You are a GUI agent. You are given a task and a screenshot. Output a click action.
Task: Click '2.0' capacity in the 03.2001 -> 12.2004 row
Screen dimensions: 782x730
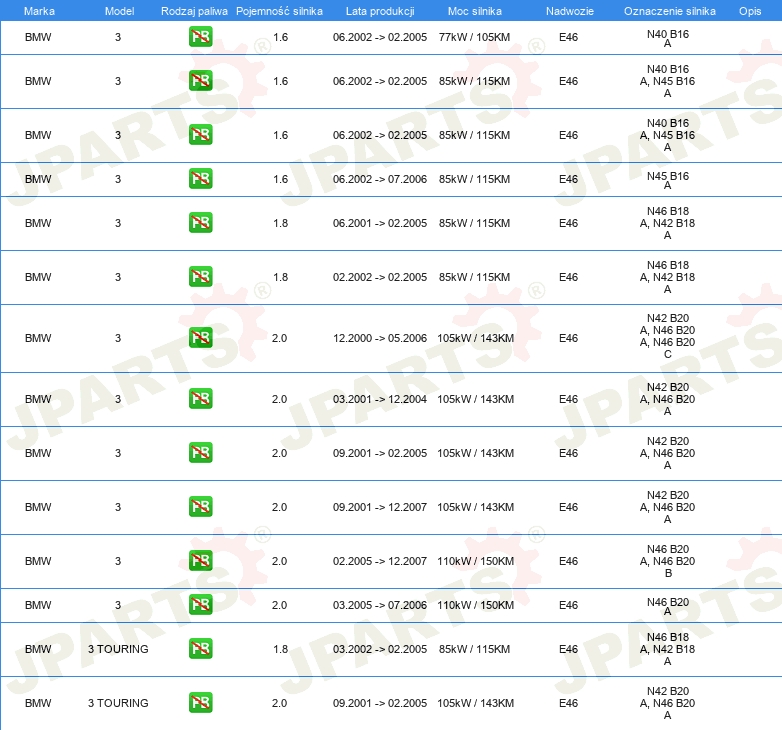pyautogui.click(x=279, y=399)
